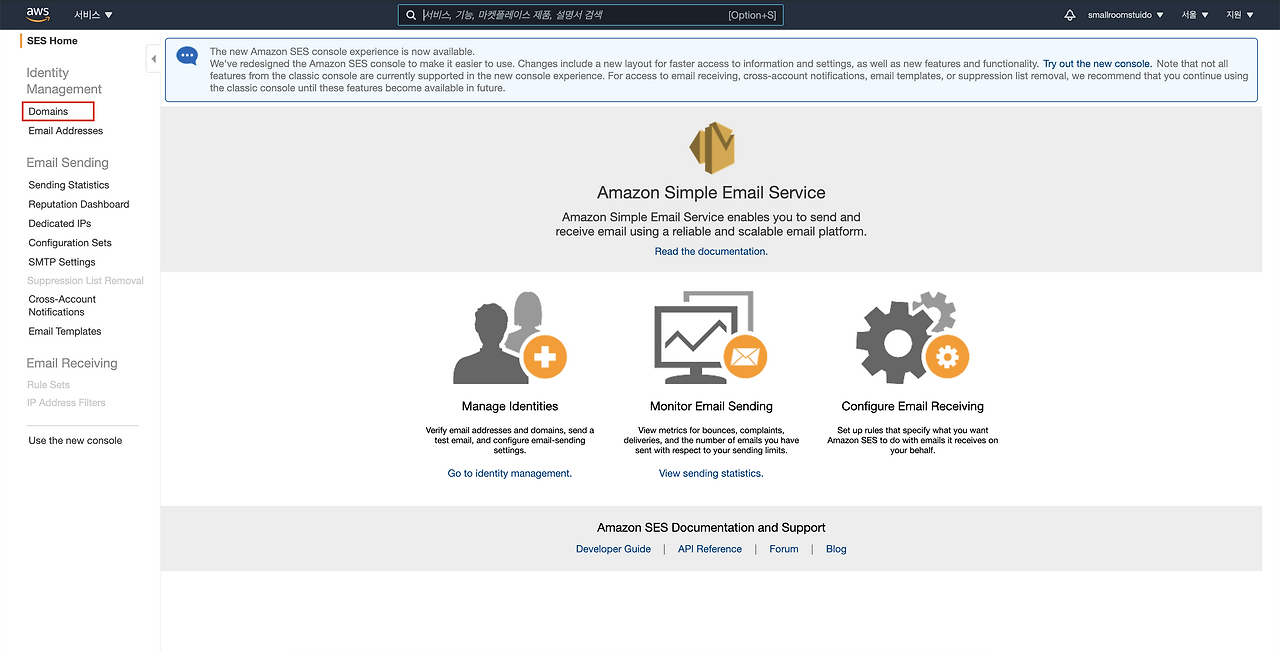Click the Amazon Simple Email Service heading
1280x653 pixels.
point(711,193)
